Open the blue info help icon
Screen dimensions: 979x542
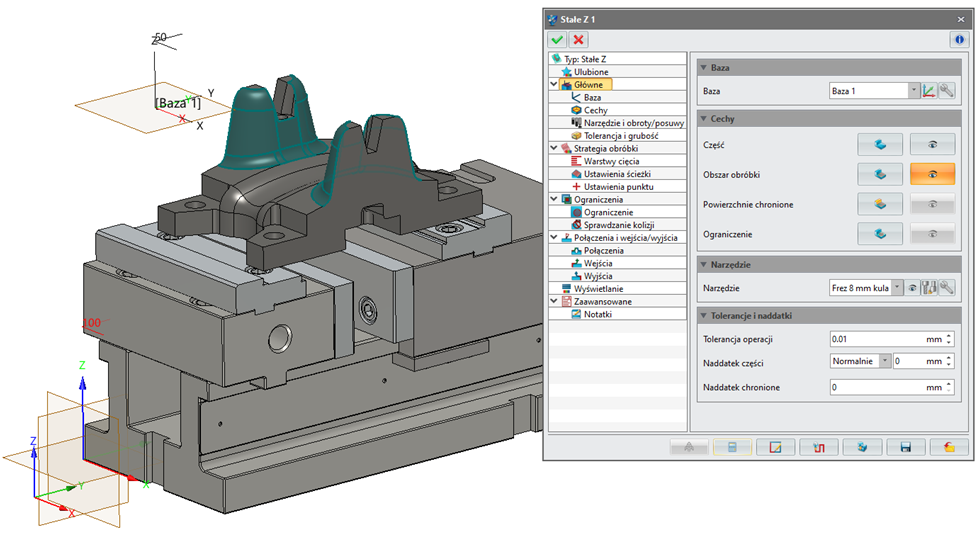[959, 40]
